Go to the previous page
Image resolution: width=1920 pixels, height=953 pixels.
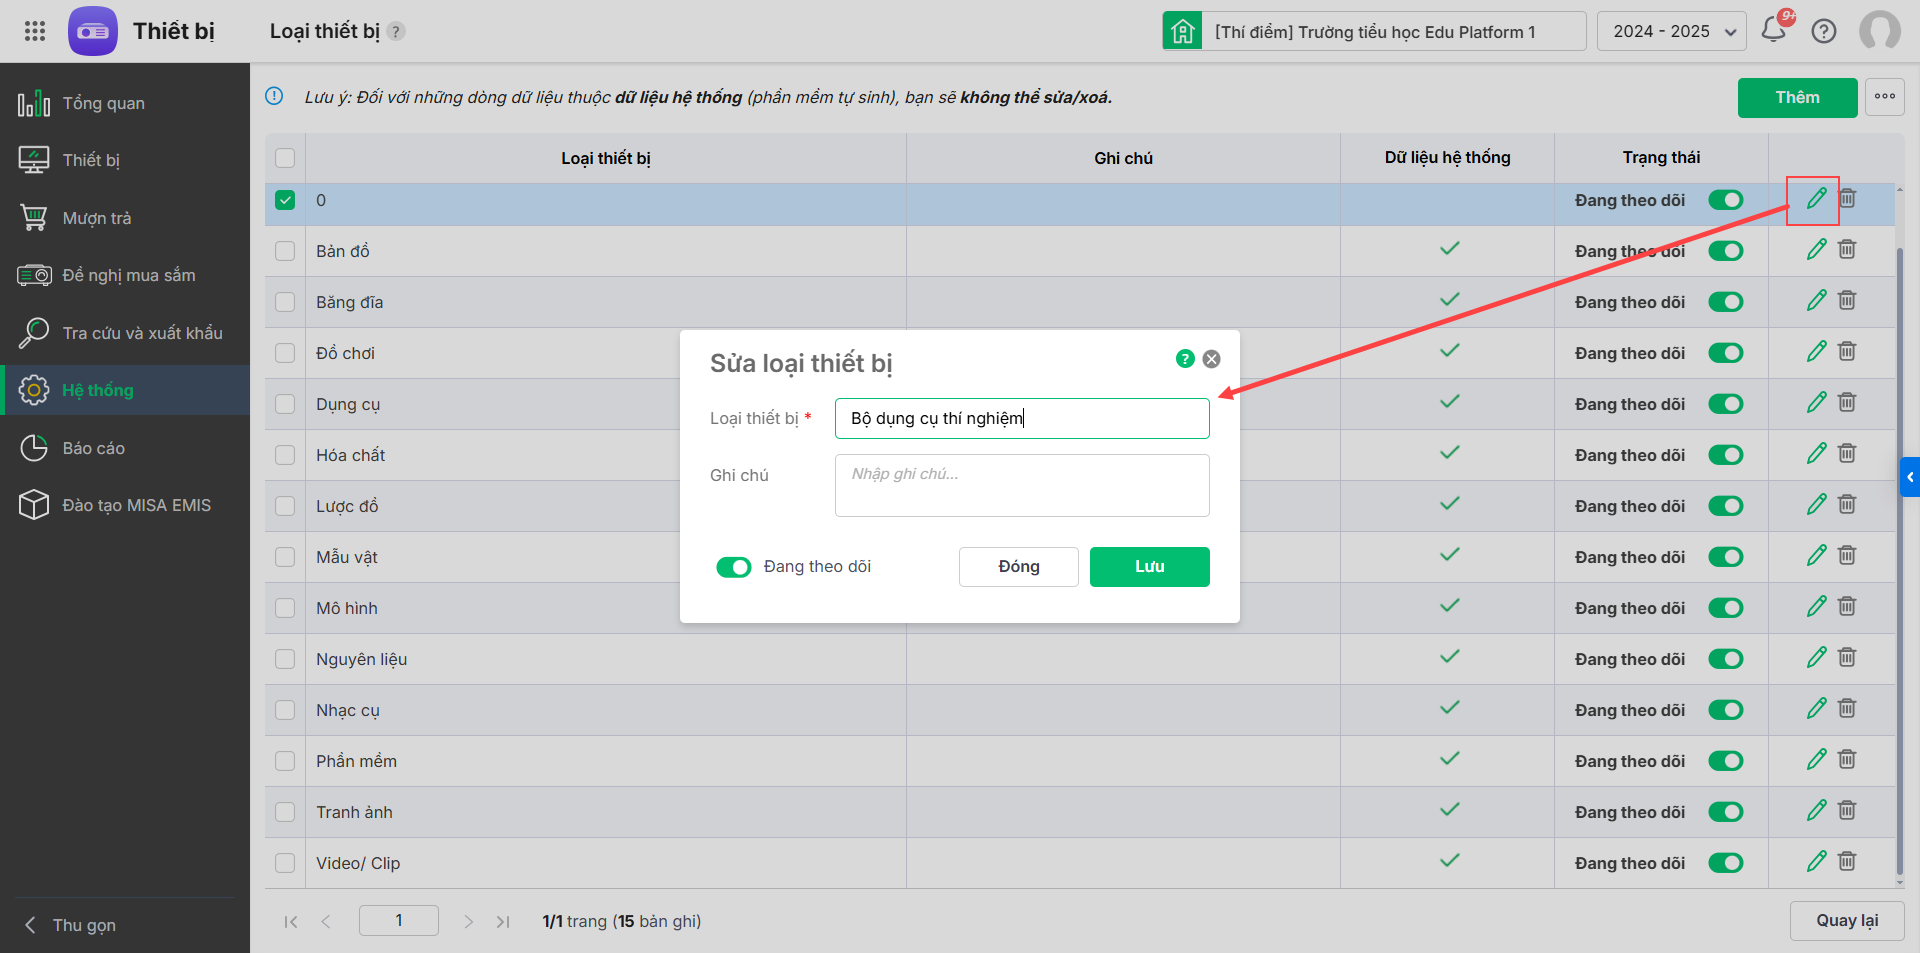(x=326, y=921)
